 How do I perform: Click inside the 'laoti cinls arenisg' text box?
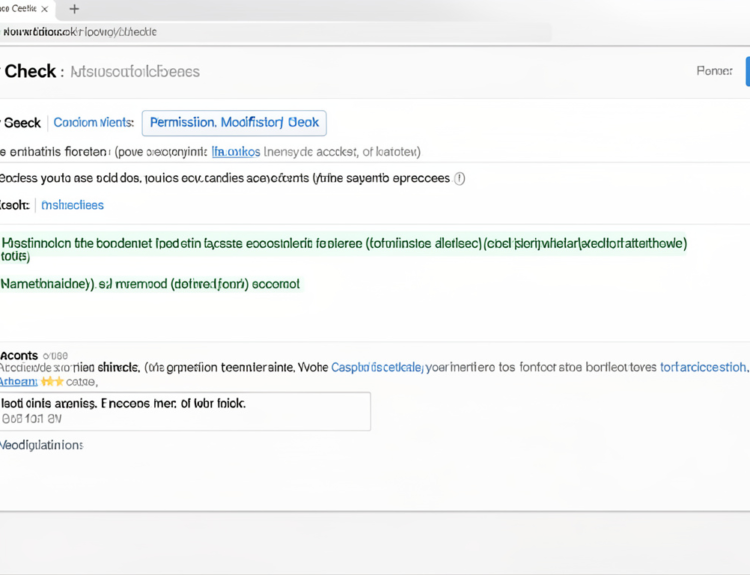(185, 411)
